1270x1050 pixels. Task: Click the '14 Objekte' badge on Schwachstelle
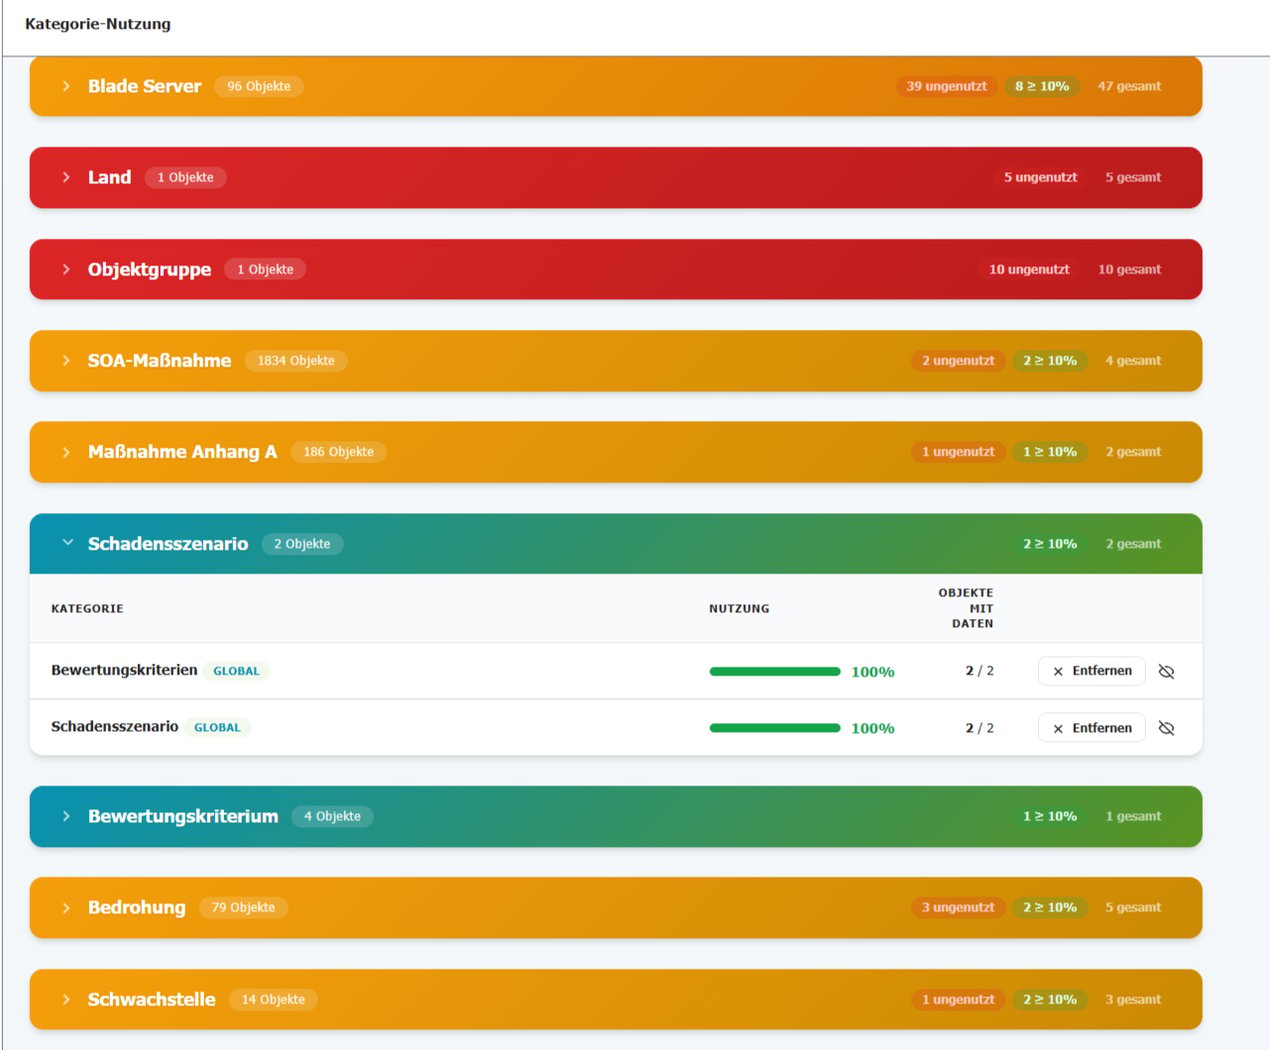tap(273, 999)
